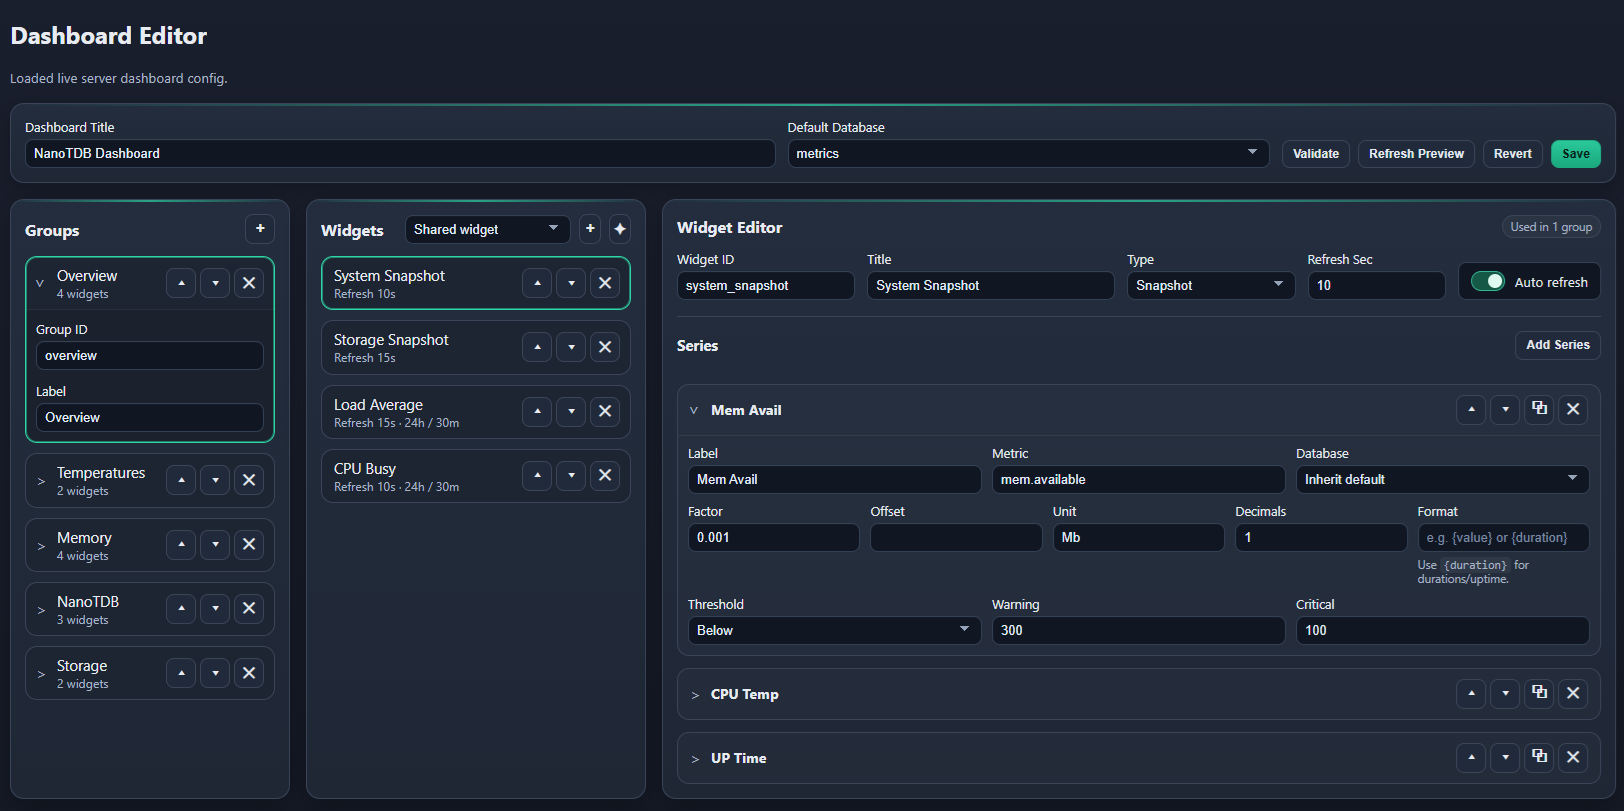Remove Load Average widget
The image size is (1624, 811).
click(x=605, y=411)
